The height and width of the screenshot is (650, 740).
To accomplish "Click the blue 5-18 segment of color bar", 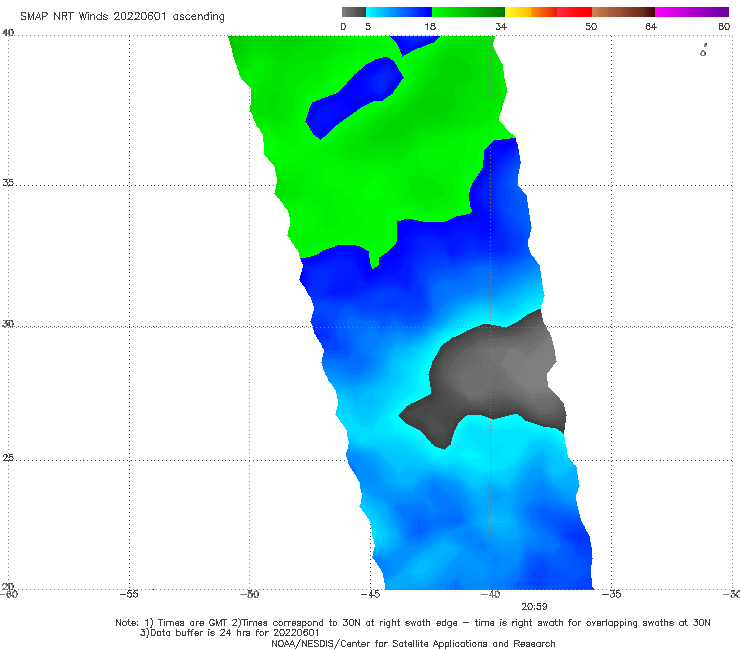I will click(399, 12).
